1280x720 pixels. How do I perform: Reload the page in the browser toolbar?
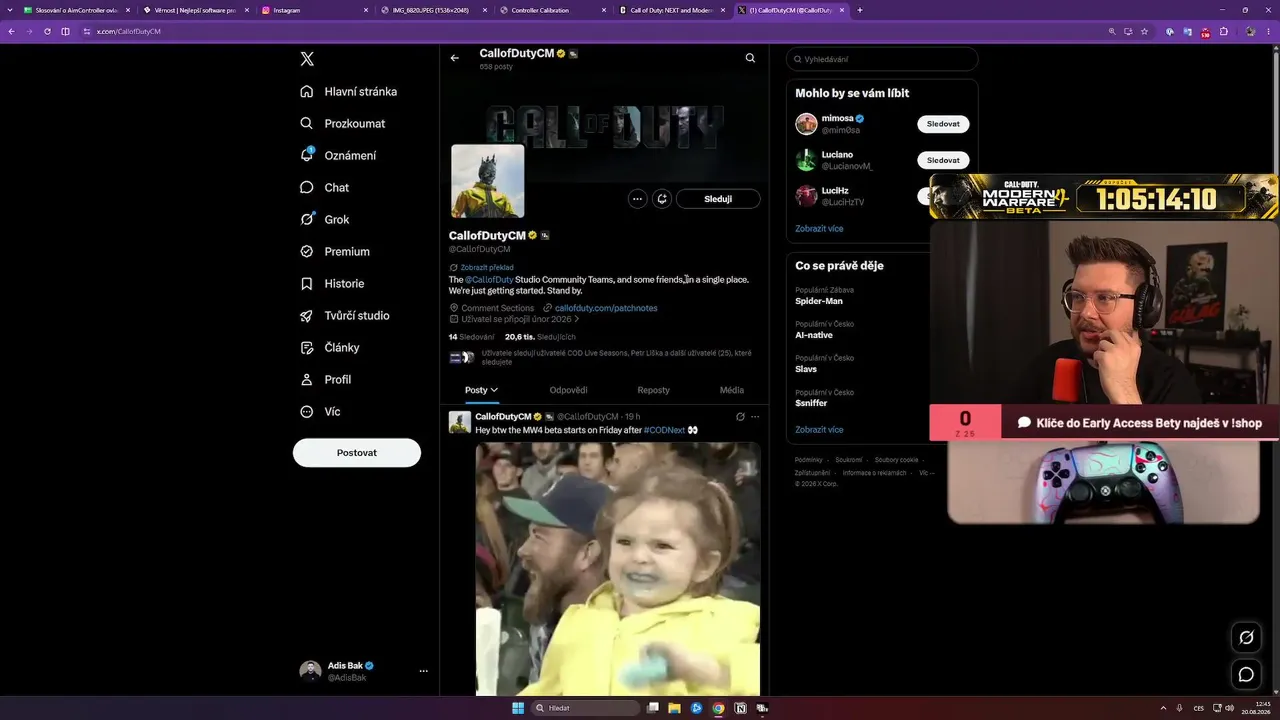tap(47, 31)
